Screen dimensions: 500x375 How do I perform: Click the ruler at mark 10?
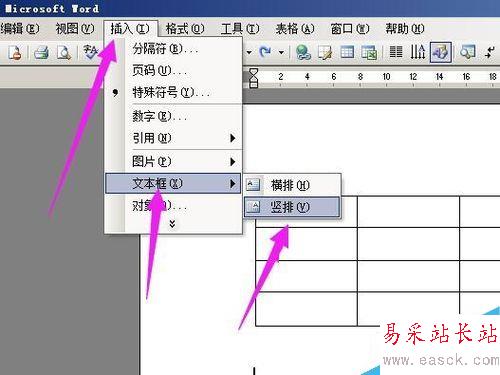pyautogui.click(x=386, y=77)
